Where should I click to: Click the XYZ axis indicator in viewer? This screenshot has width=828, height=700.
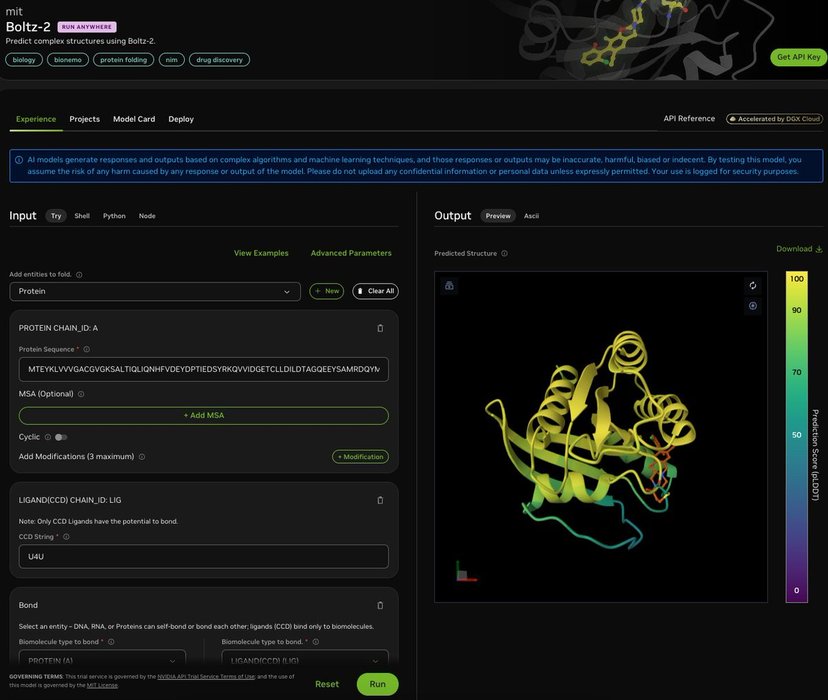pyautogui.click(x=466, y=572)
